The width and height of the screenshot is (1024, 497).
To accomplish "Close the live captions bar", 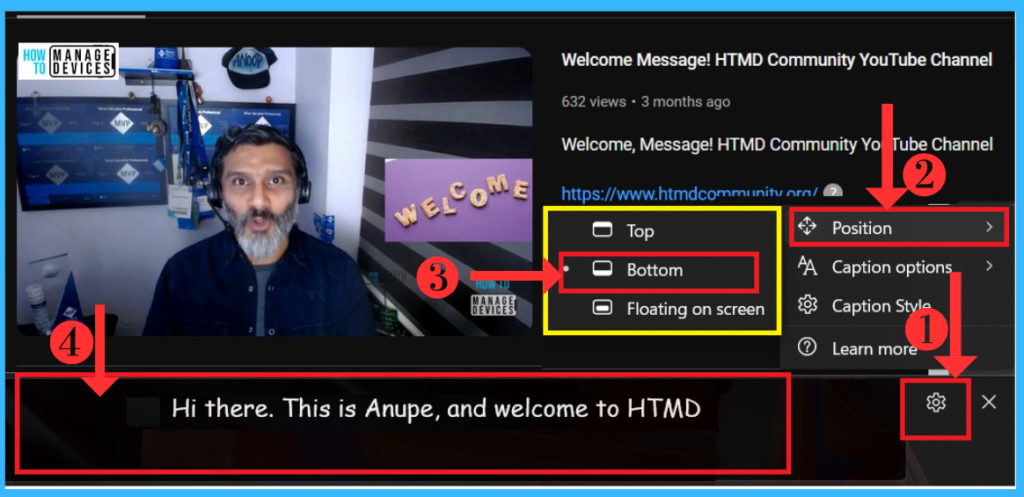I will (x=989, y=402).
